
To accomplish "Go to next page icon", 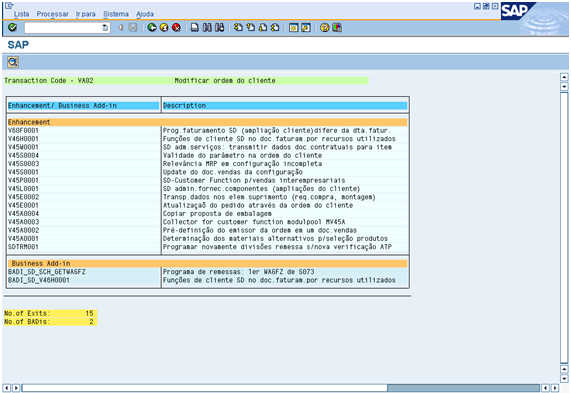I will point(263,28).
